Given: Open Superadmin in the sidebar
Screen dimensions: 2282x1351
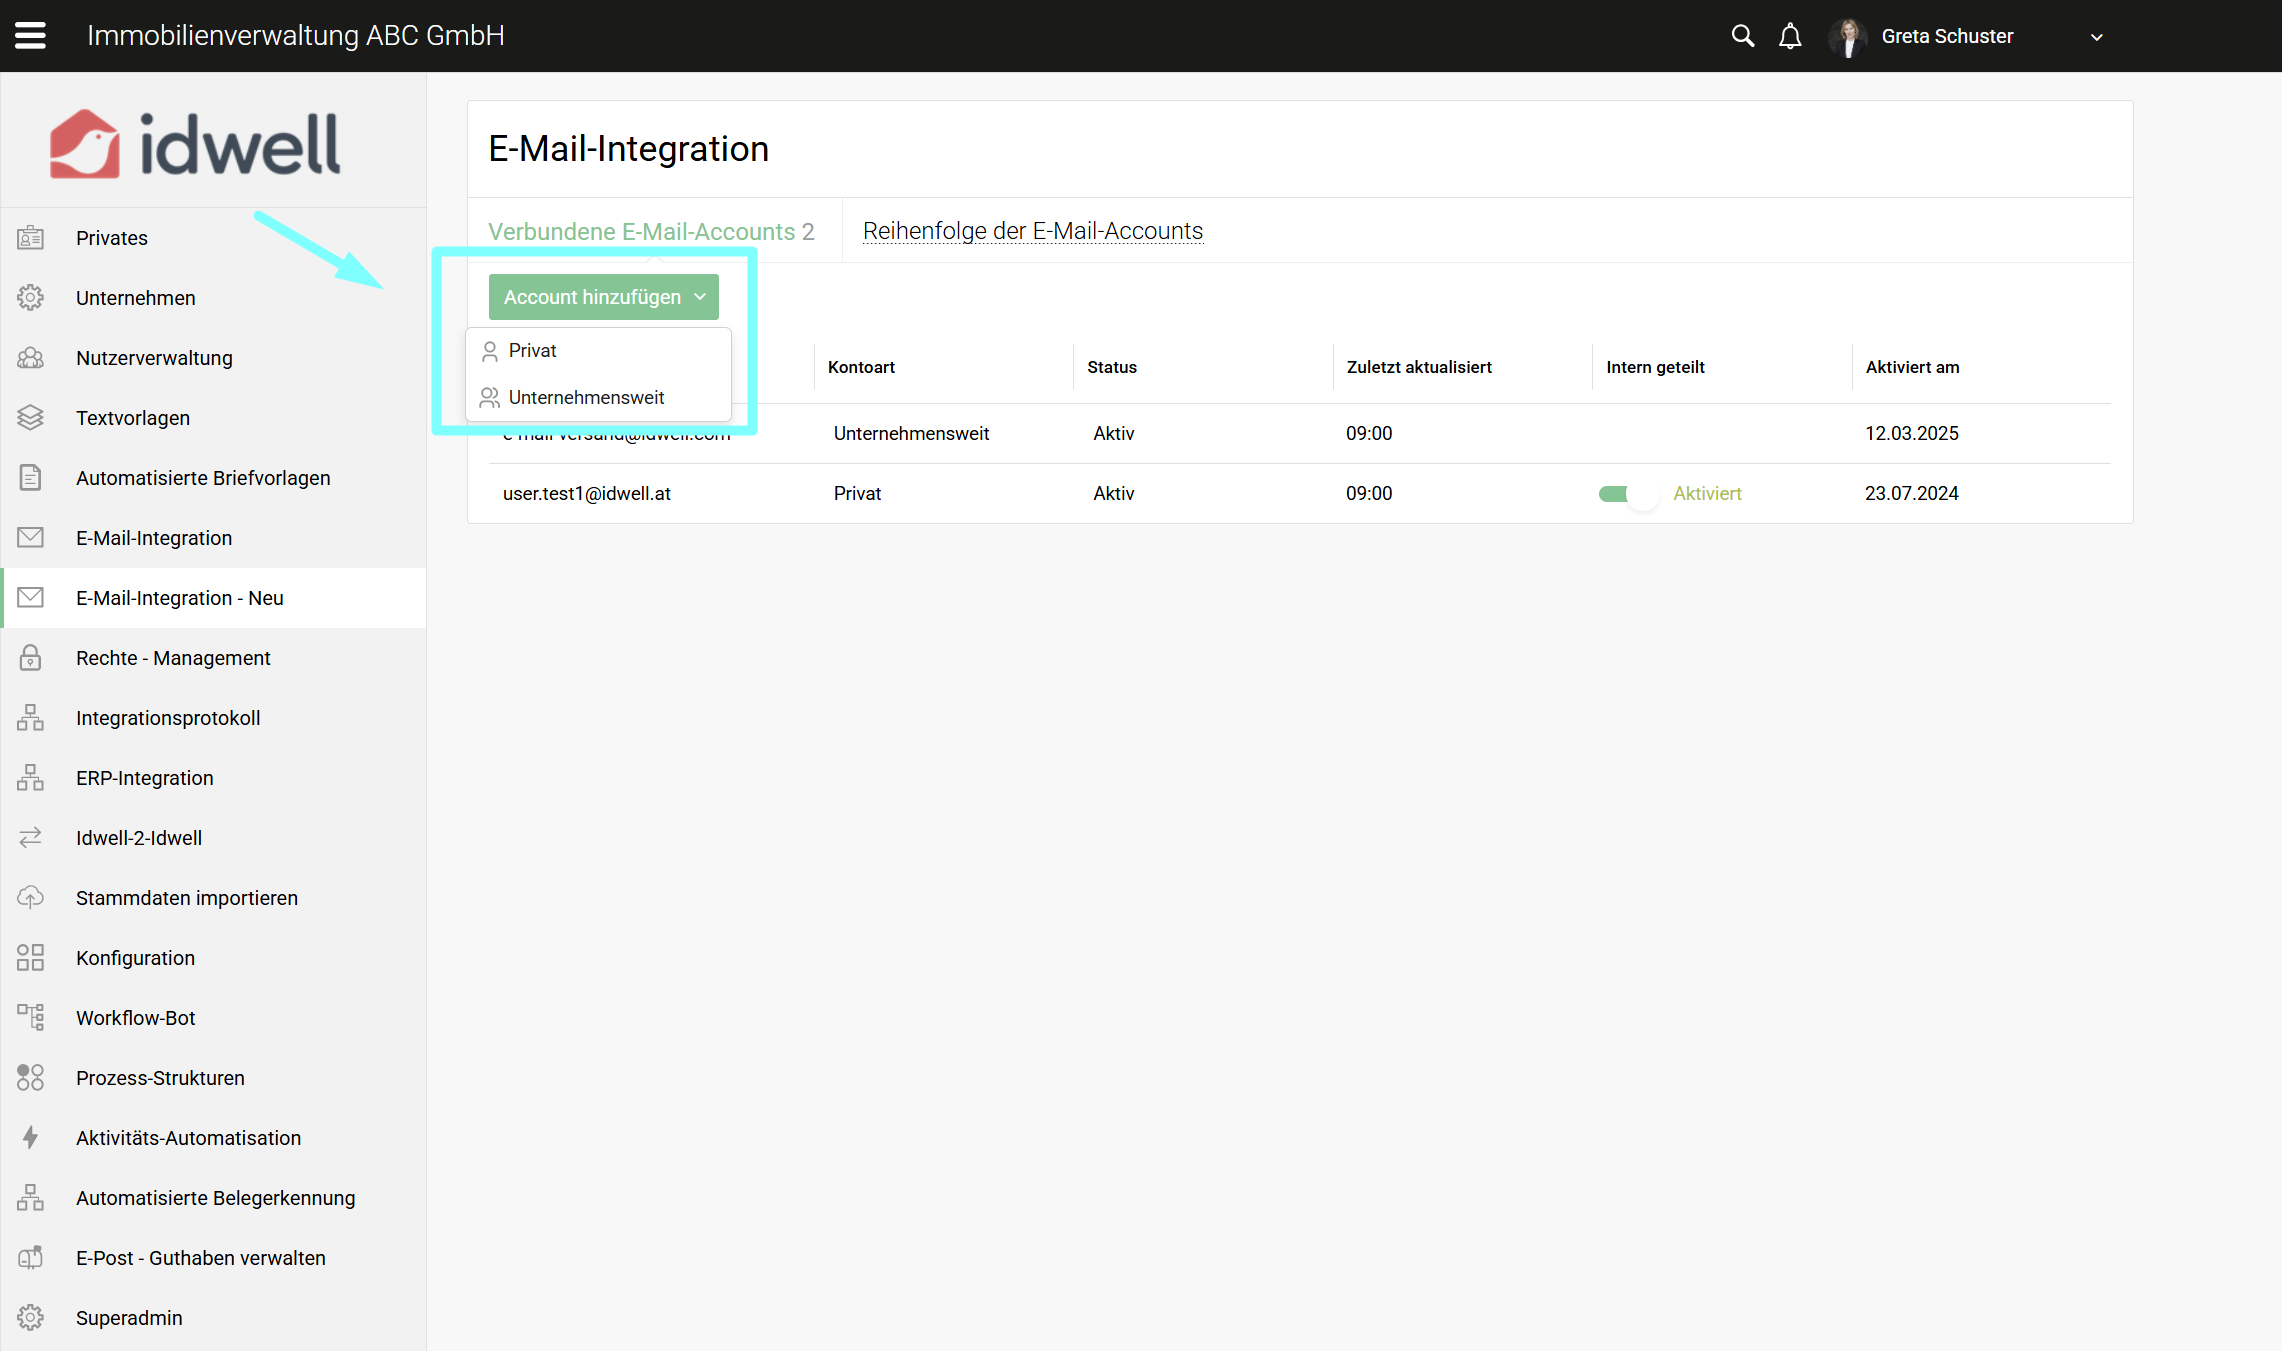Looking at the screenshot, I should [x=129, y=1318].
